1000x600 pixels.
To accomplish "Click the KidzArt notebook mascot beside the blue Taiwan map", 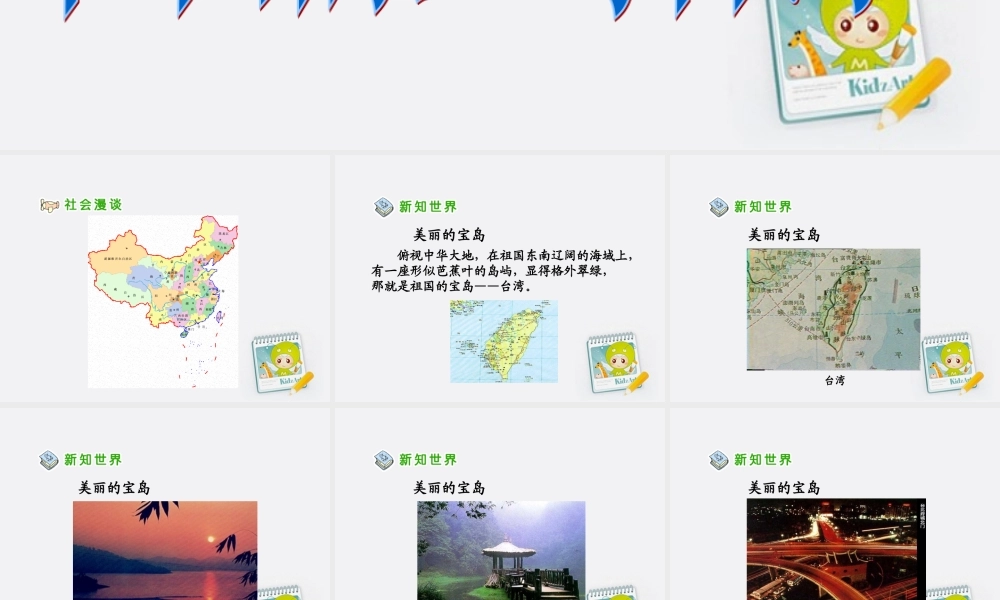I will (617, 362).
